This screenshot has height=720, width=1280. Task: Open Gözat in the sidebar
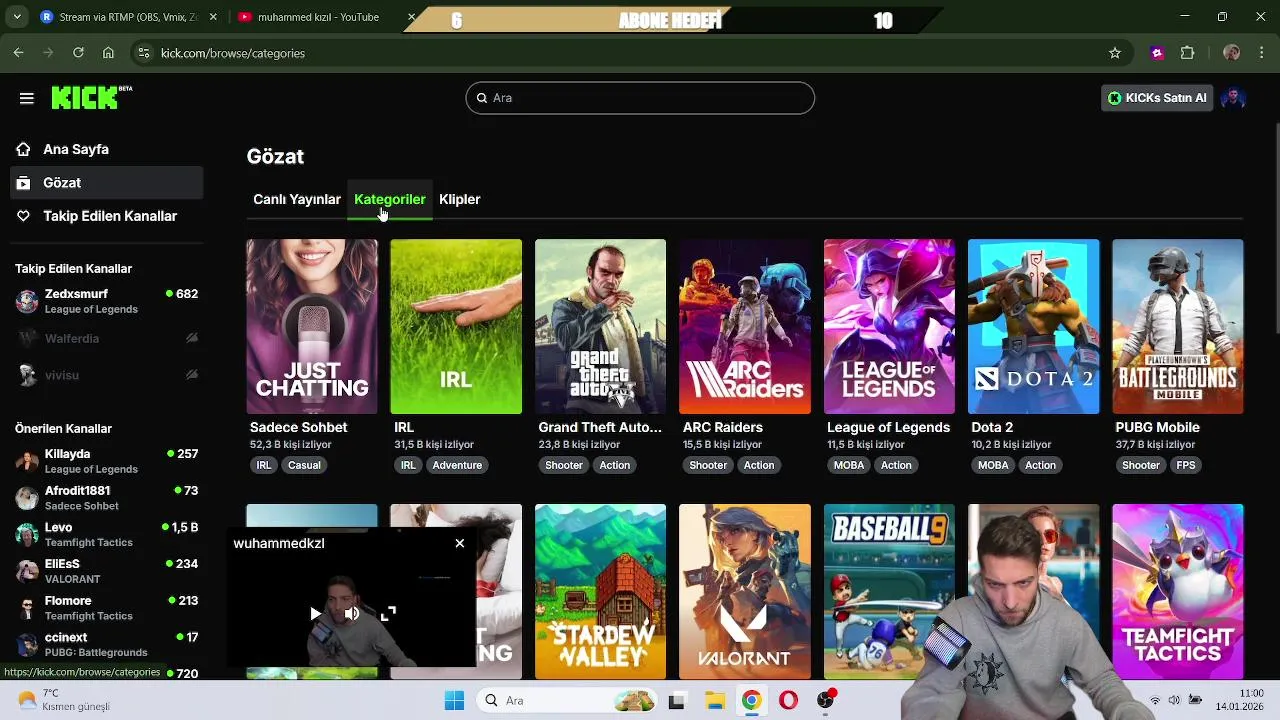point(106,183)
